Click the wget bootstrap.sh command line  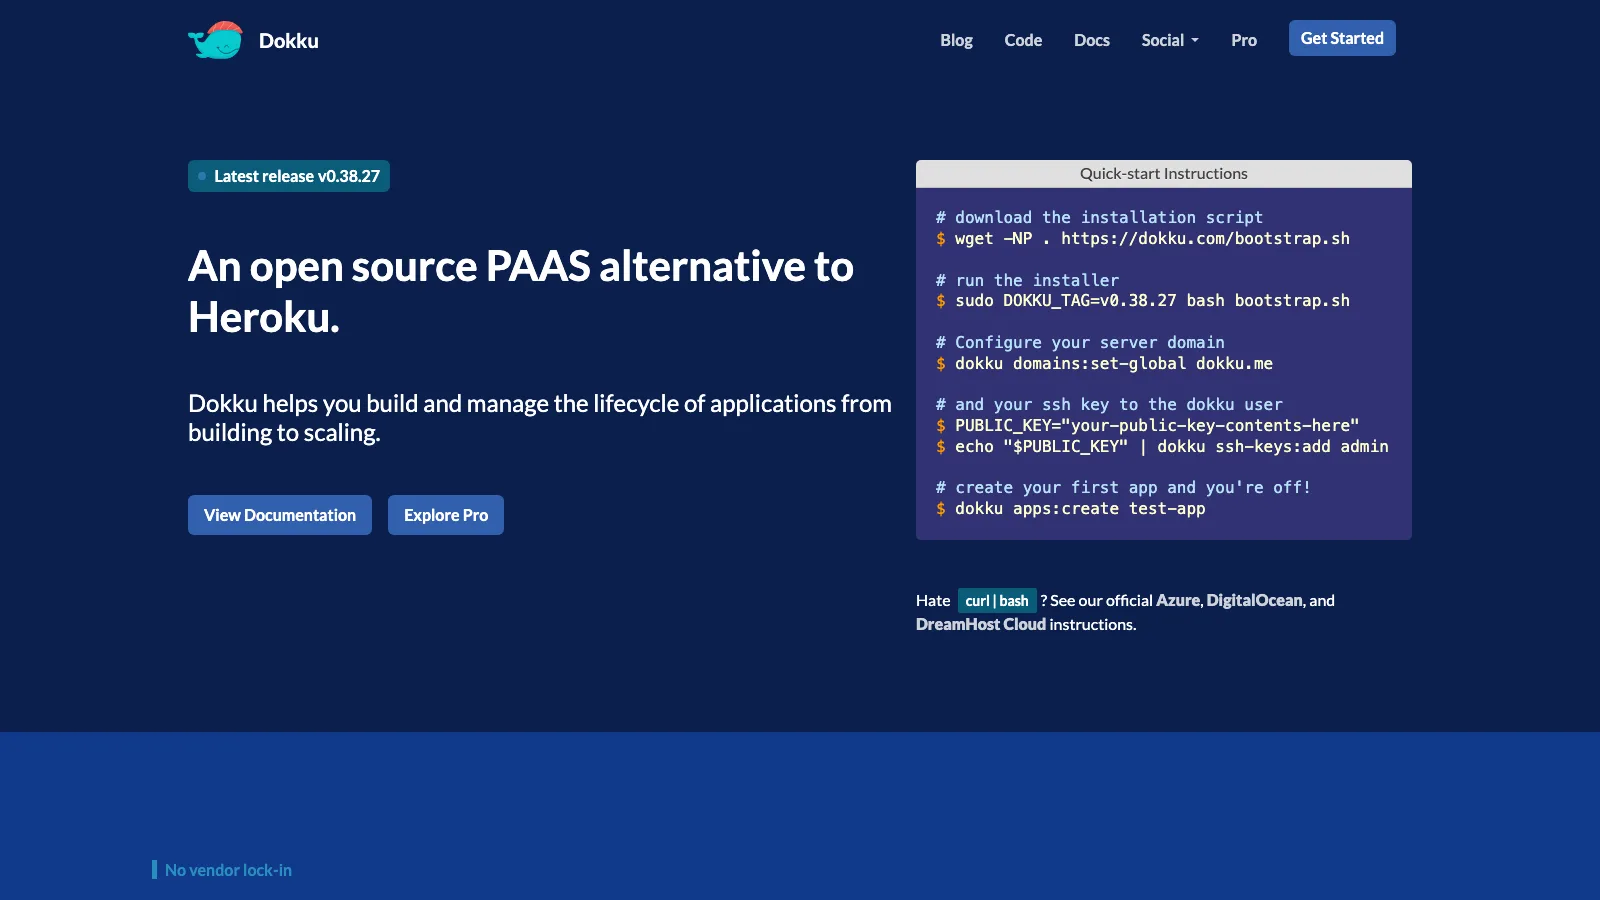1143,238
